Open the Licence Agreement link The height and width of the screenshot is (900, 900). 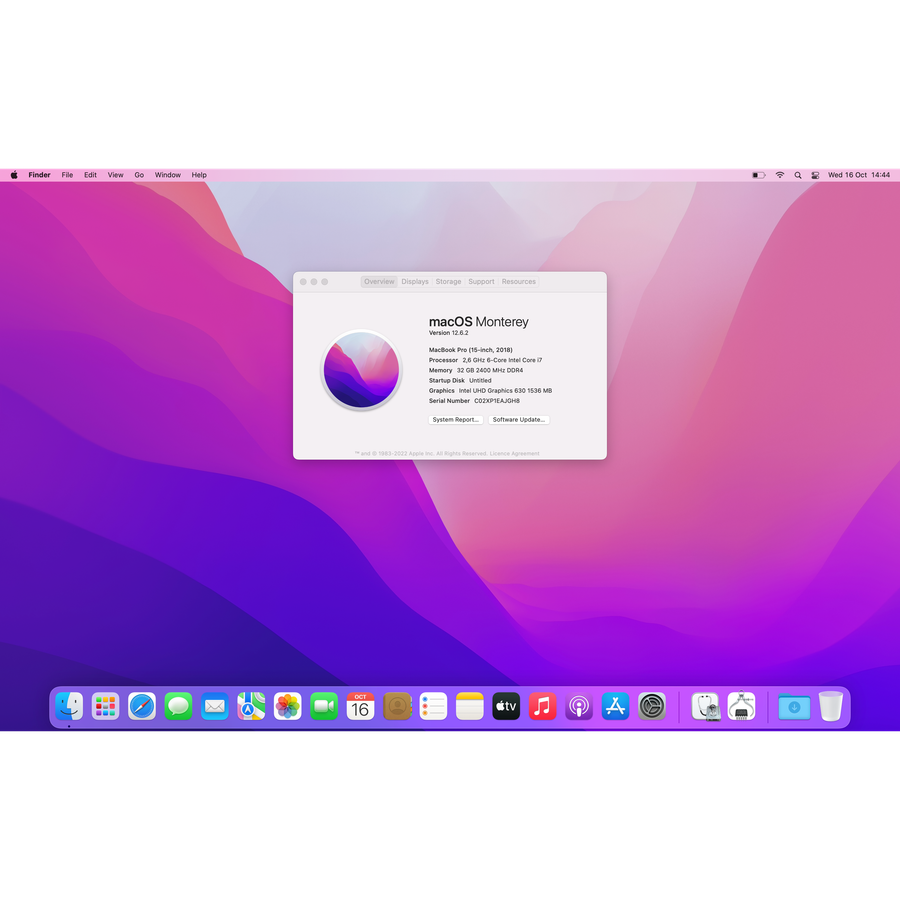click(x=514, y=454)
